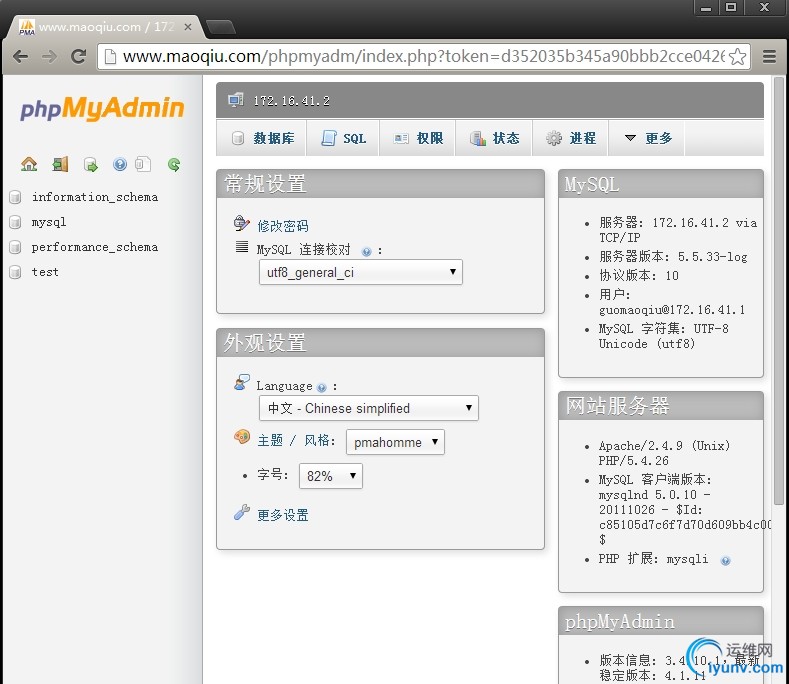The width and height of the screenshot is (789, 684).
Task: Click the 172.16.41.2 server breadcrumb link
Action: [x=291, y=101]
